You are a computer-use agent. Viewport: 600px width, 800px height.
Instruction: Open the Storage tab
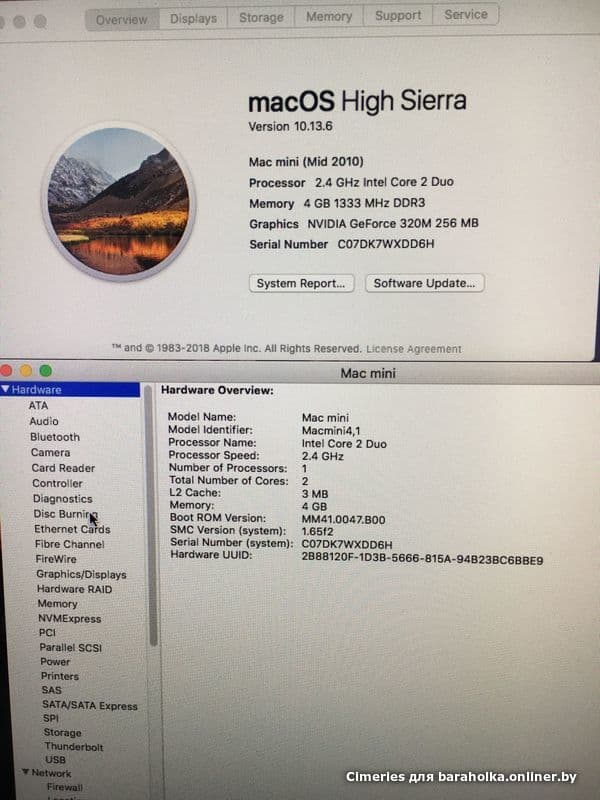point(261,17)
